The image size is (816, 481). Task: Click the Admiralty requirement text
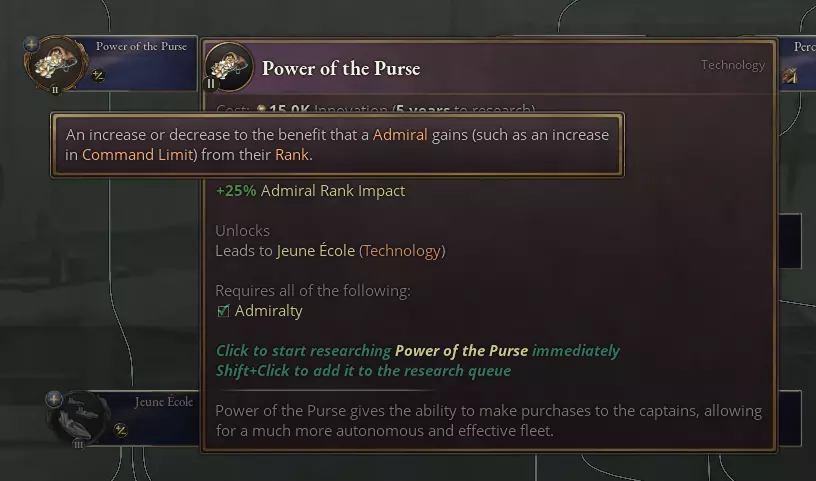pos(268,311)
